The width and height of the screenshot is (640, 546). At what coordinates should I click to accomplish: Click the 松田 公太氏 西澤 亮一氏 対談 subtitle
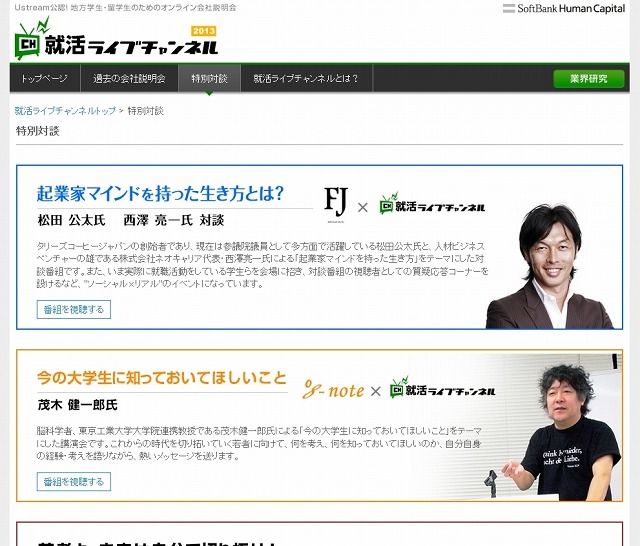(x=131, y=220)
